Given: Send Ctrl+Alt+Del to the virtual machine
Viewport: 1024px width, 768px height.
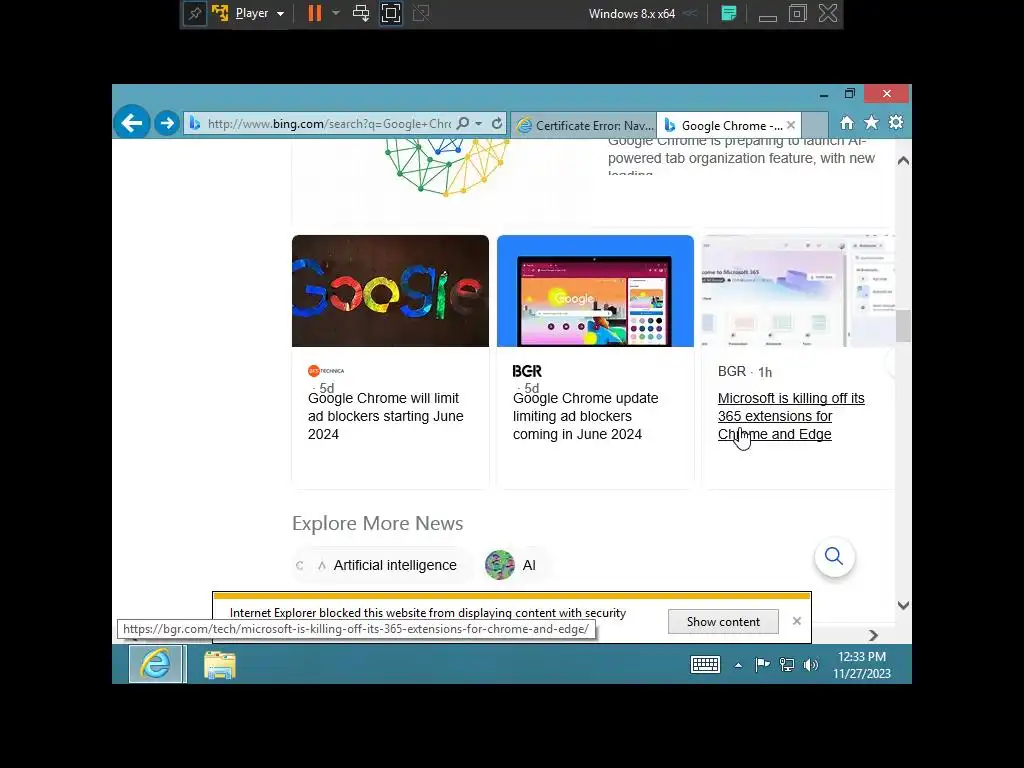Looking at the screenshot, I should tap(360, 13).
